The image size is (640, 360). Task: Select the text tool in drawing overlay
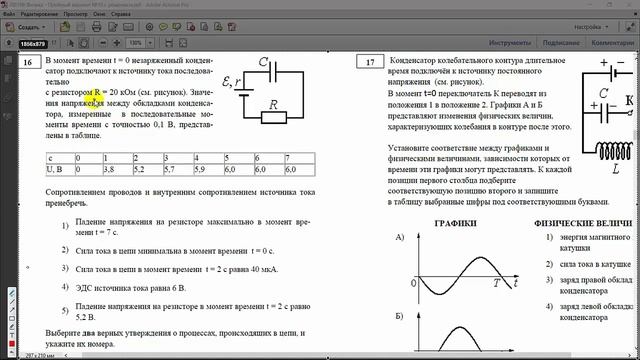[x=12, y=336]
